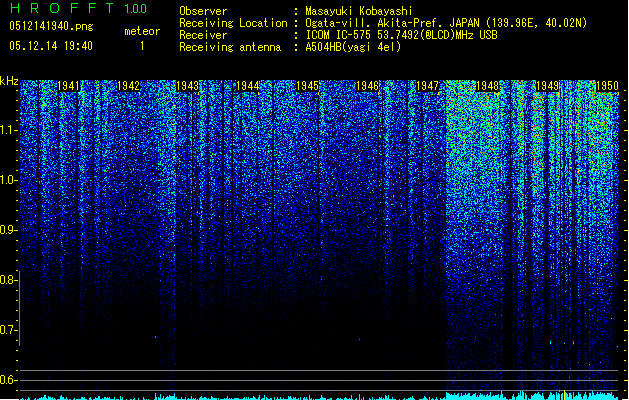This screenshot has height=400, width=629.
Task: Click the ICOM IC-575 receiver text
Action: pyautogui.click(x=401, y=35)
